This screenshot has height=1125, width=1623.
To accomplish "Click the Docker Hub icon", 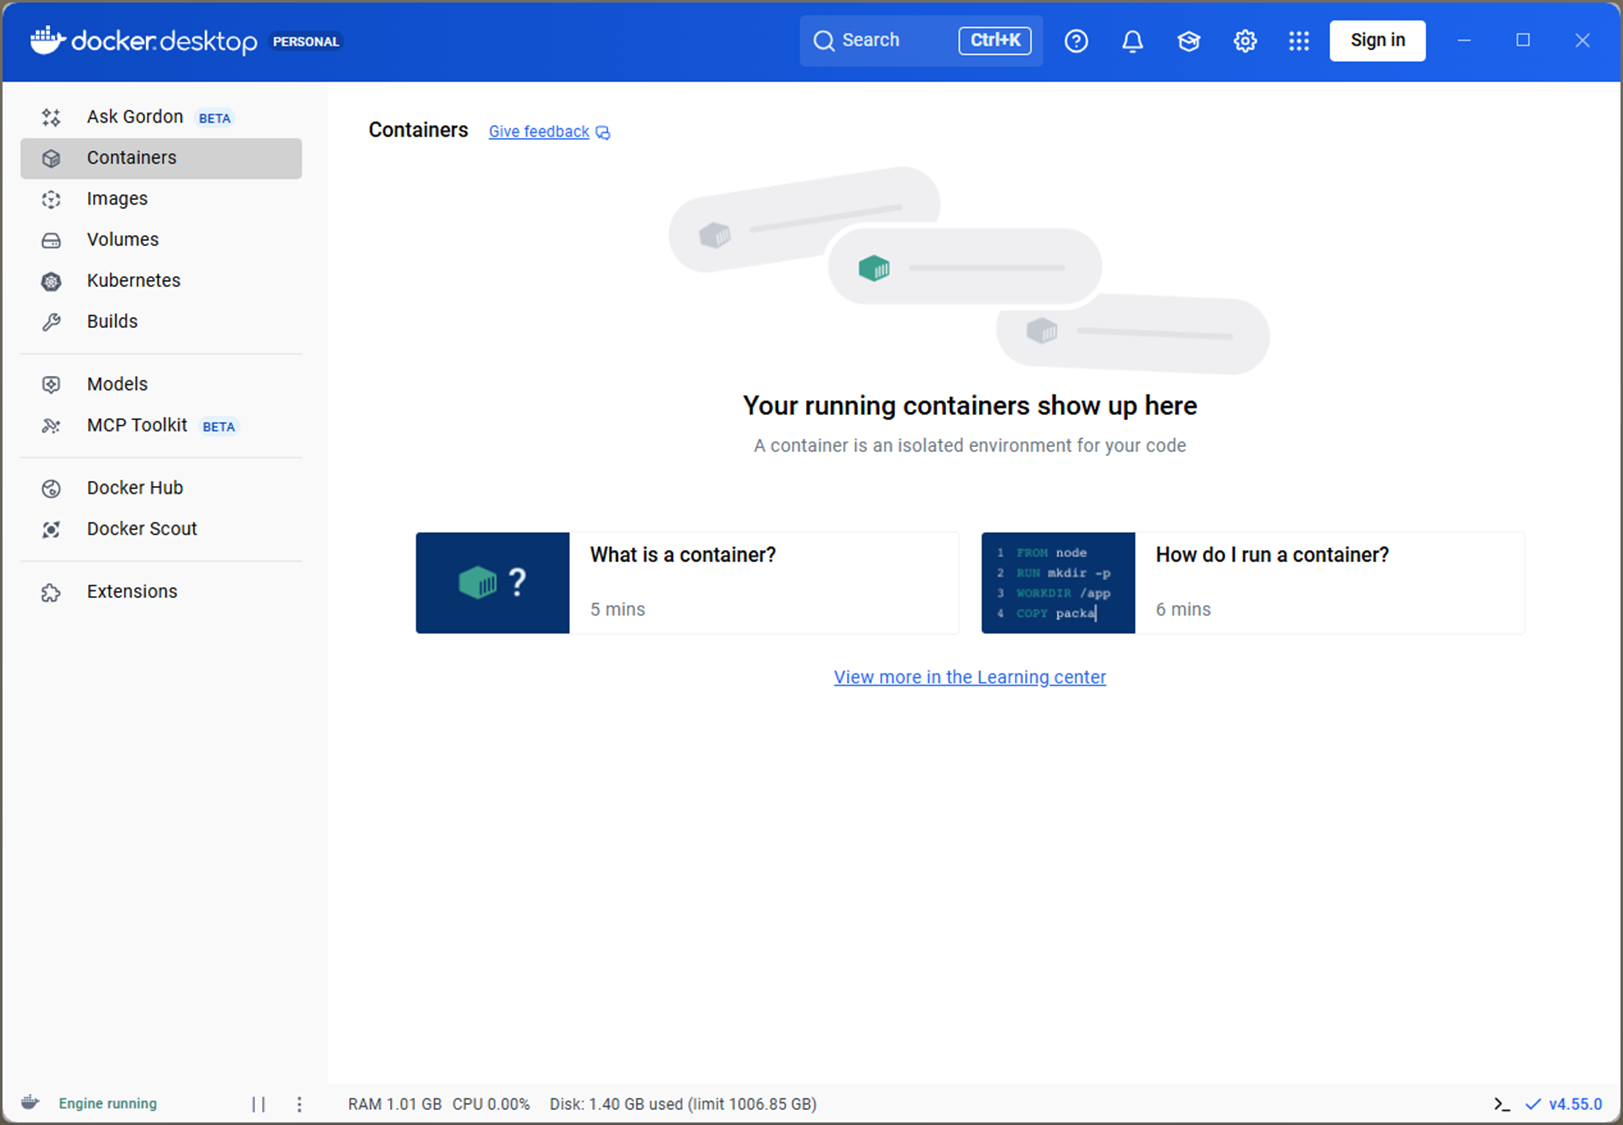I will 51,488.
